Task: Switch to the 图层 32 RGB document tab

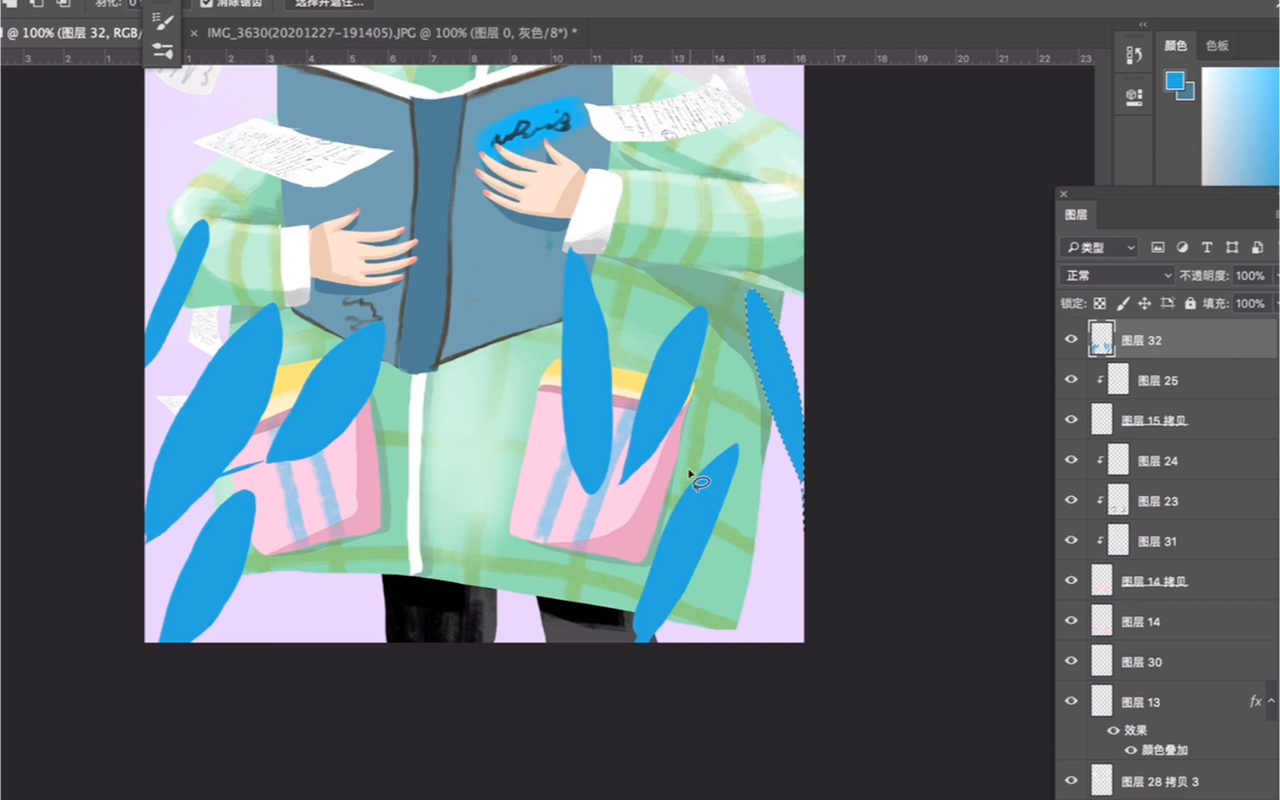Action: [x=70, y=33]
